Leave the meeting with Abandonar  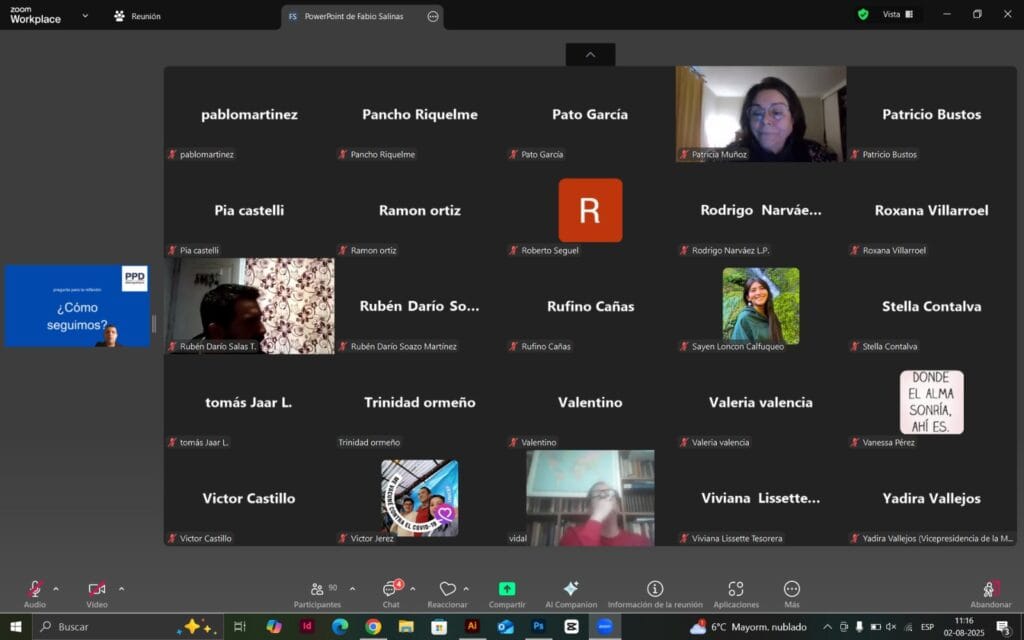991,594
